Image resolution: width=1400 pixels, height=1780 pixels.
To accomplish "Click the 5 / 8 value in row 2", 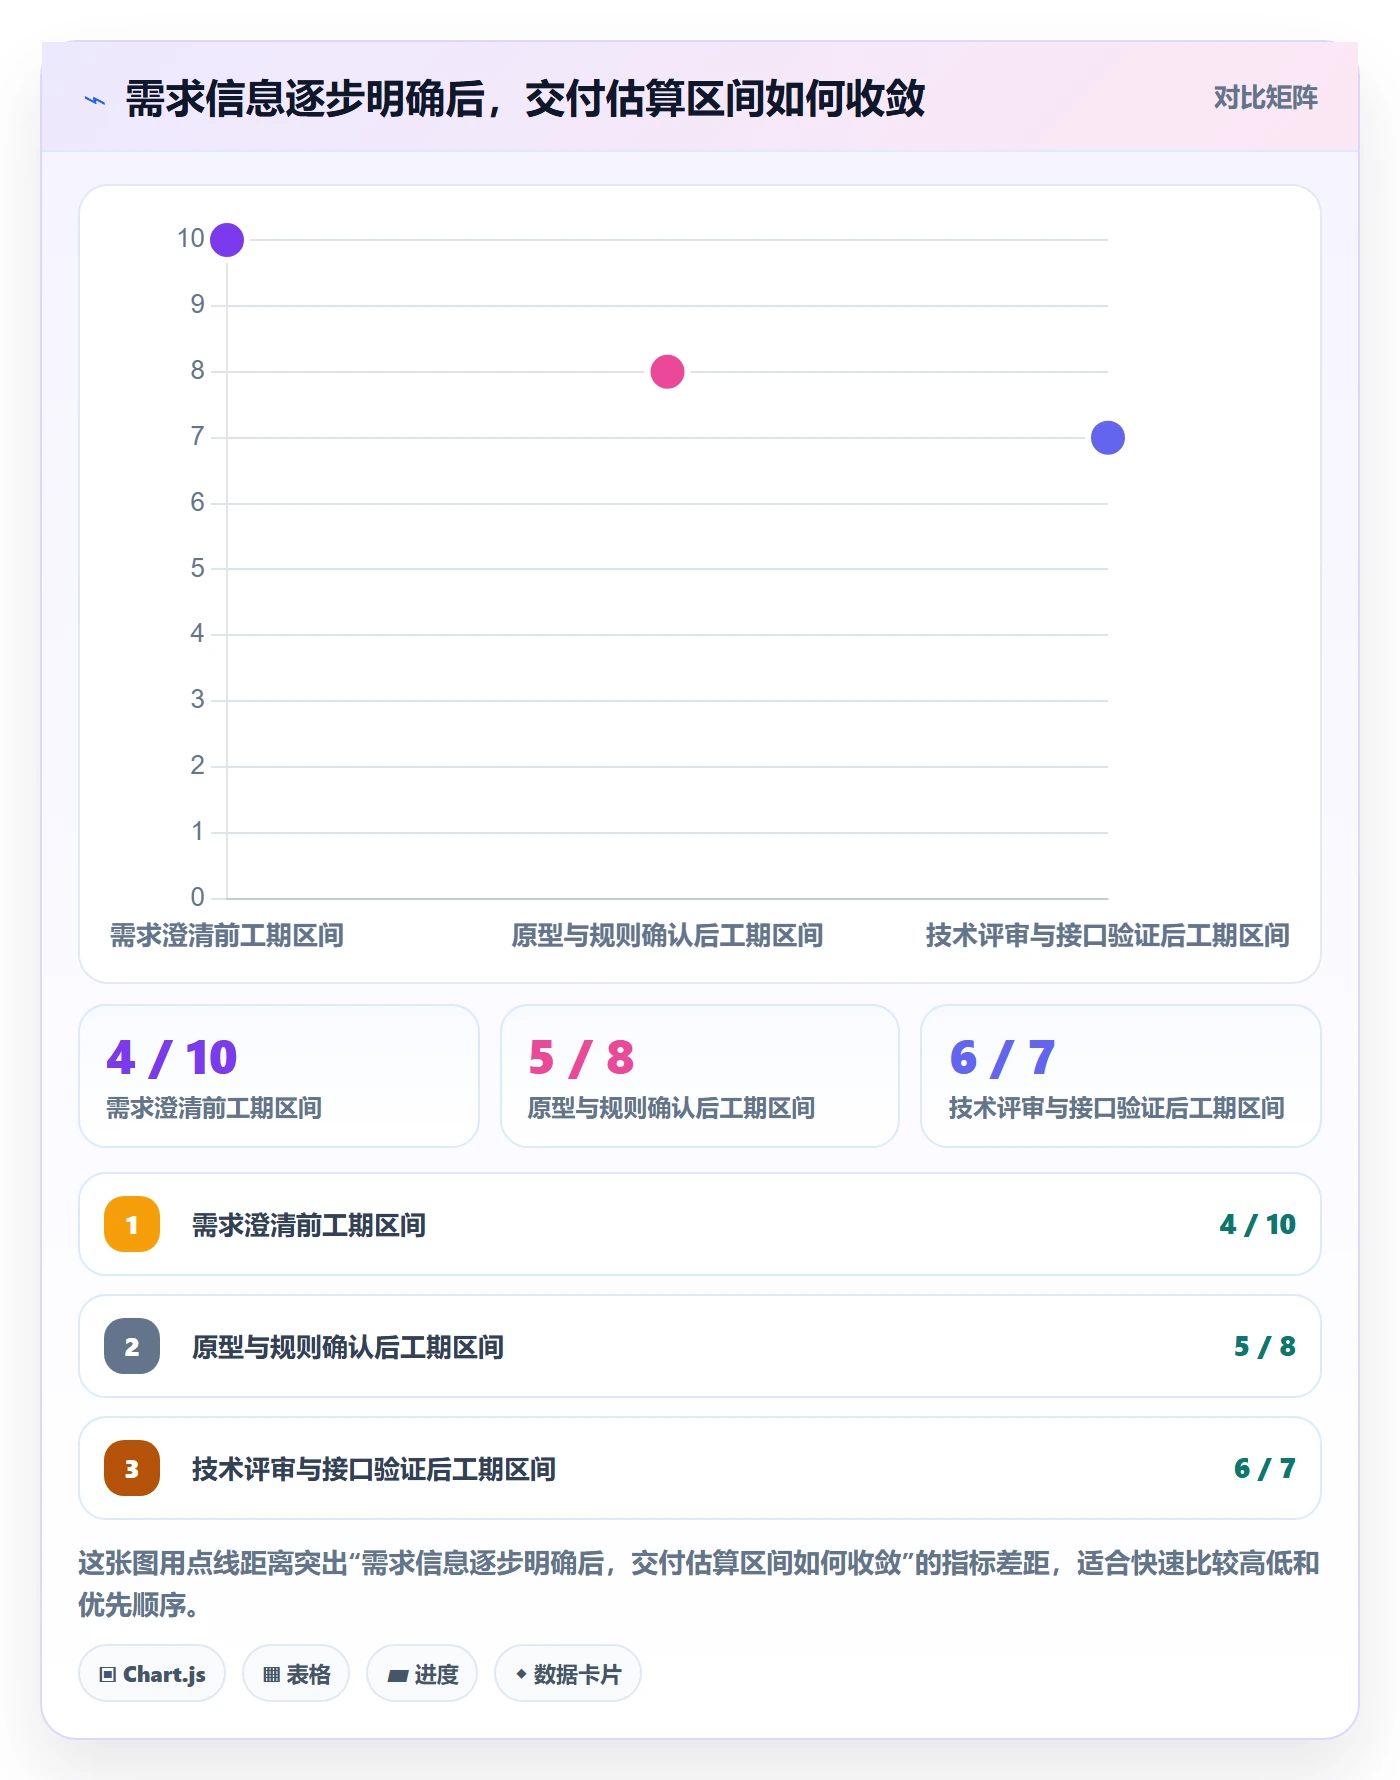I will tap(1264, 1346).
